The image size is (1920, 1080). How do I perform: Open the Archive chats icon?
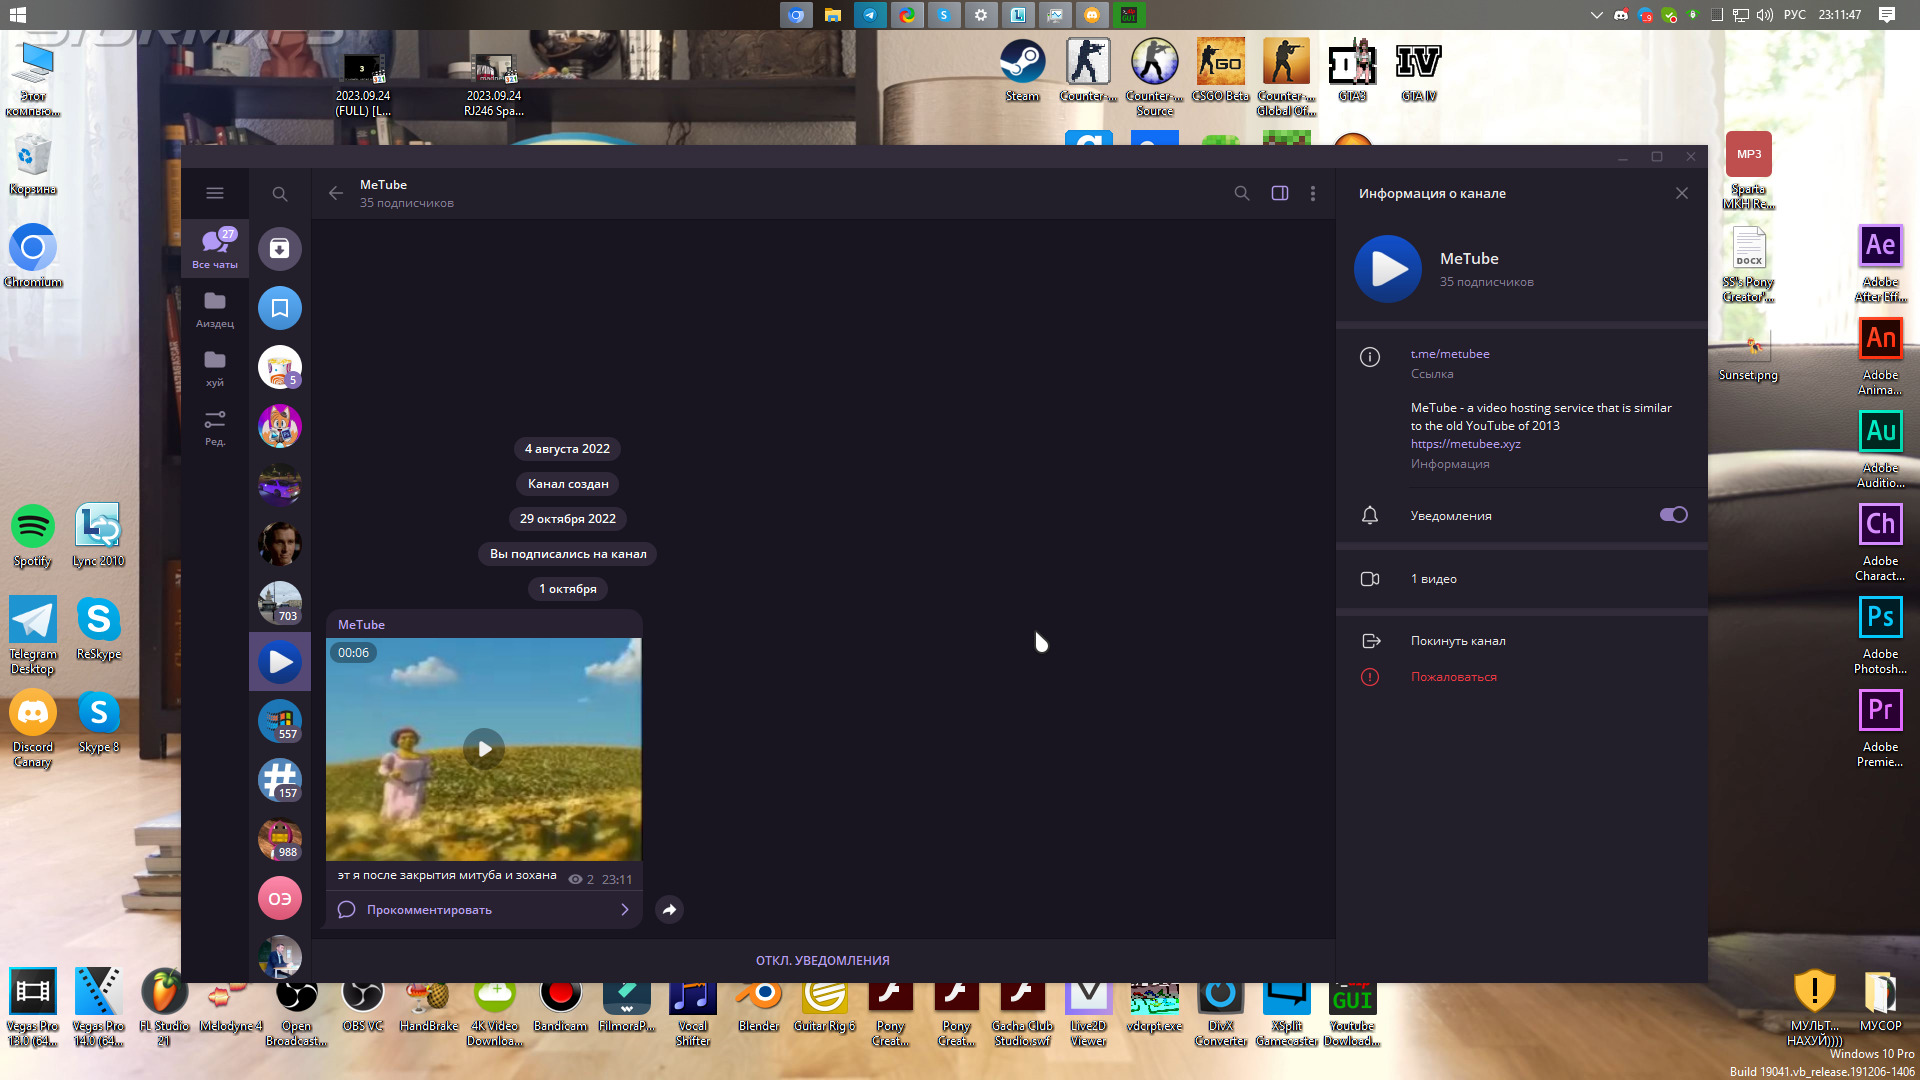tap(280, 249)
